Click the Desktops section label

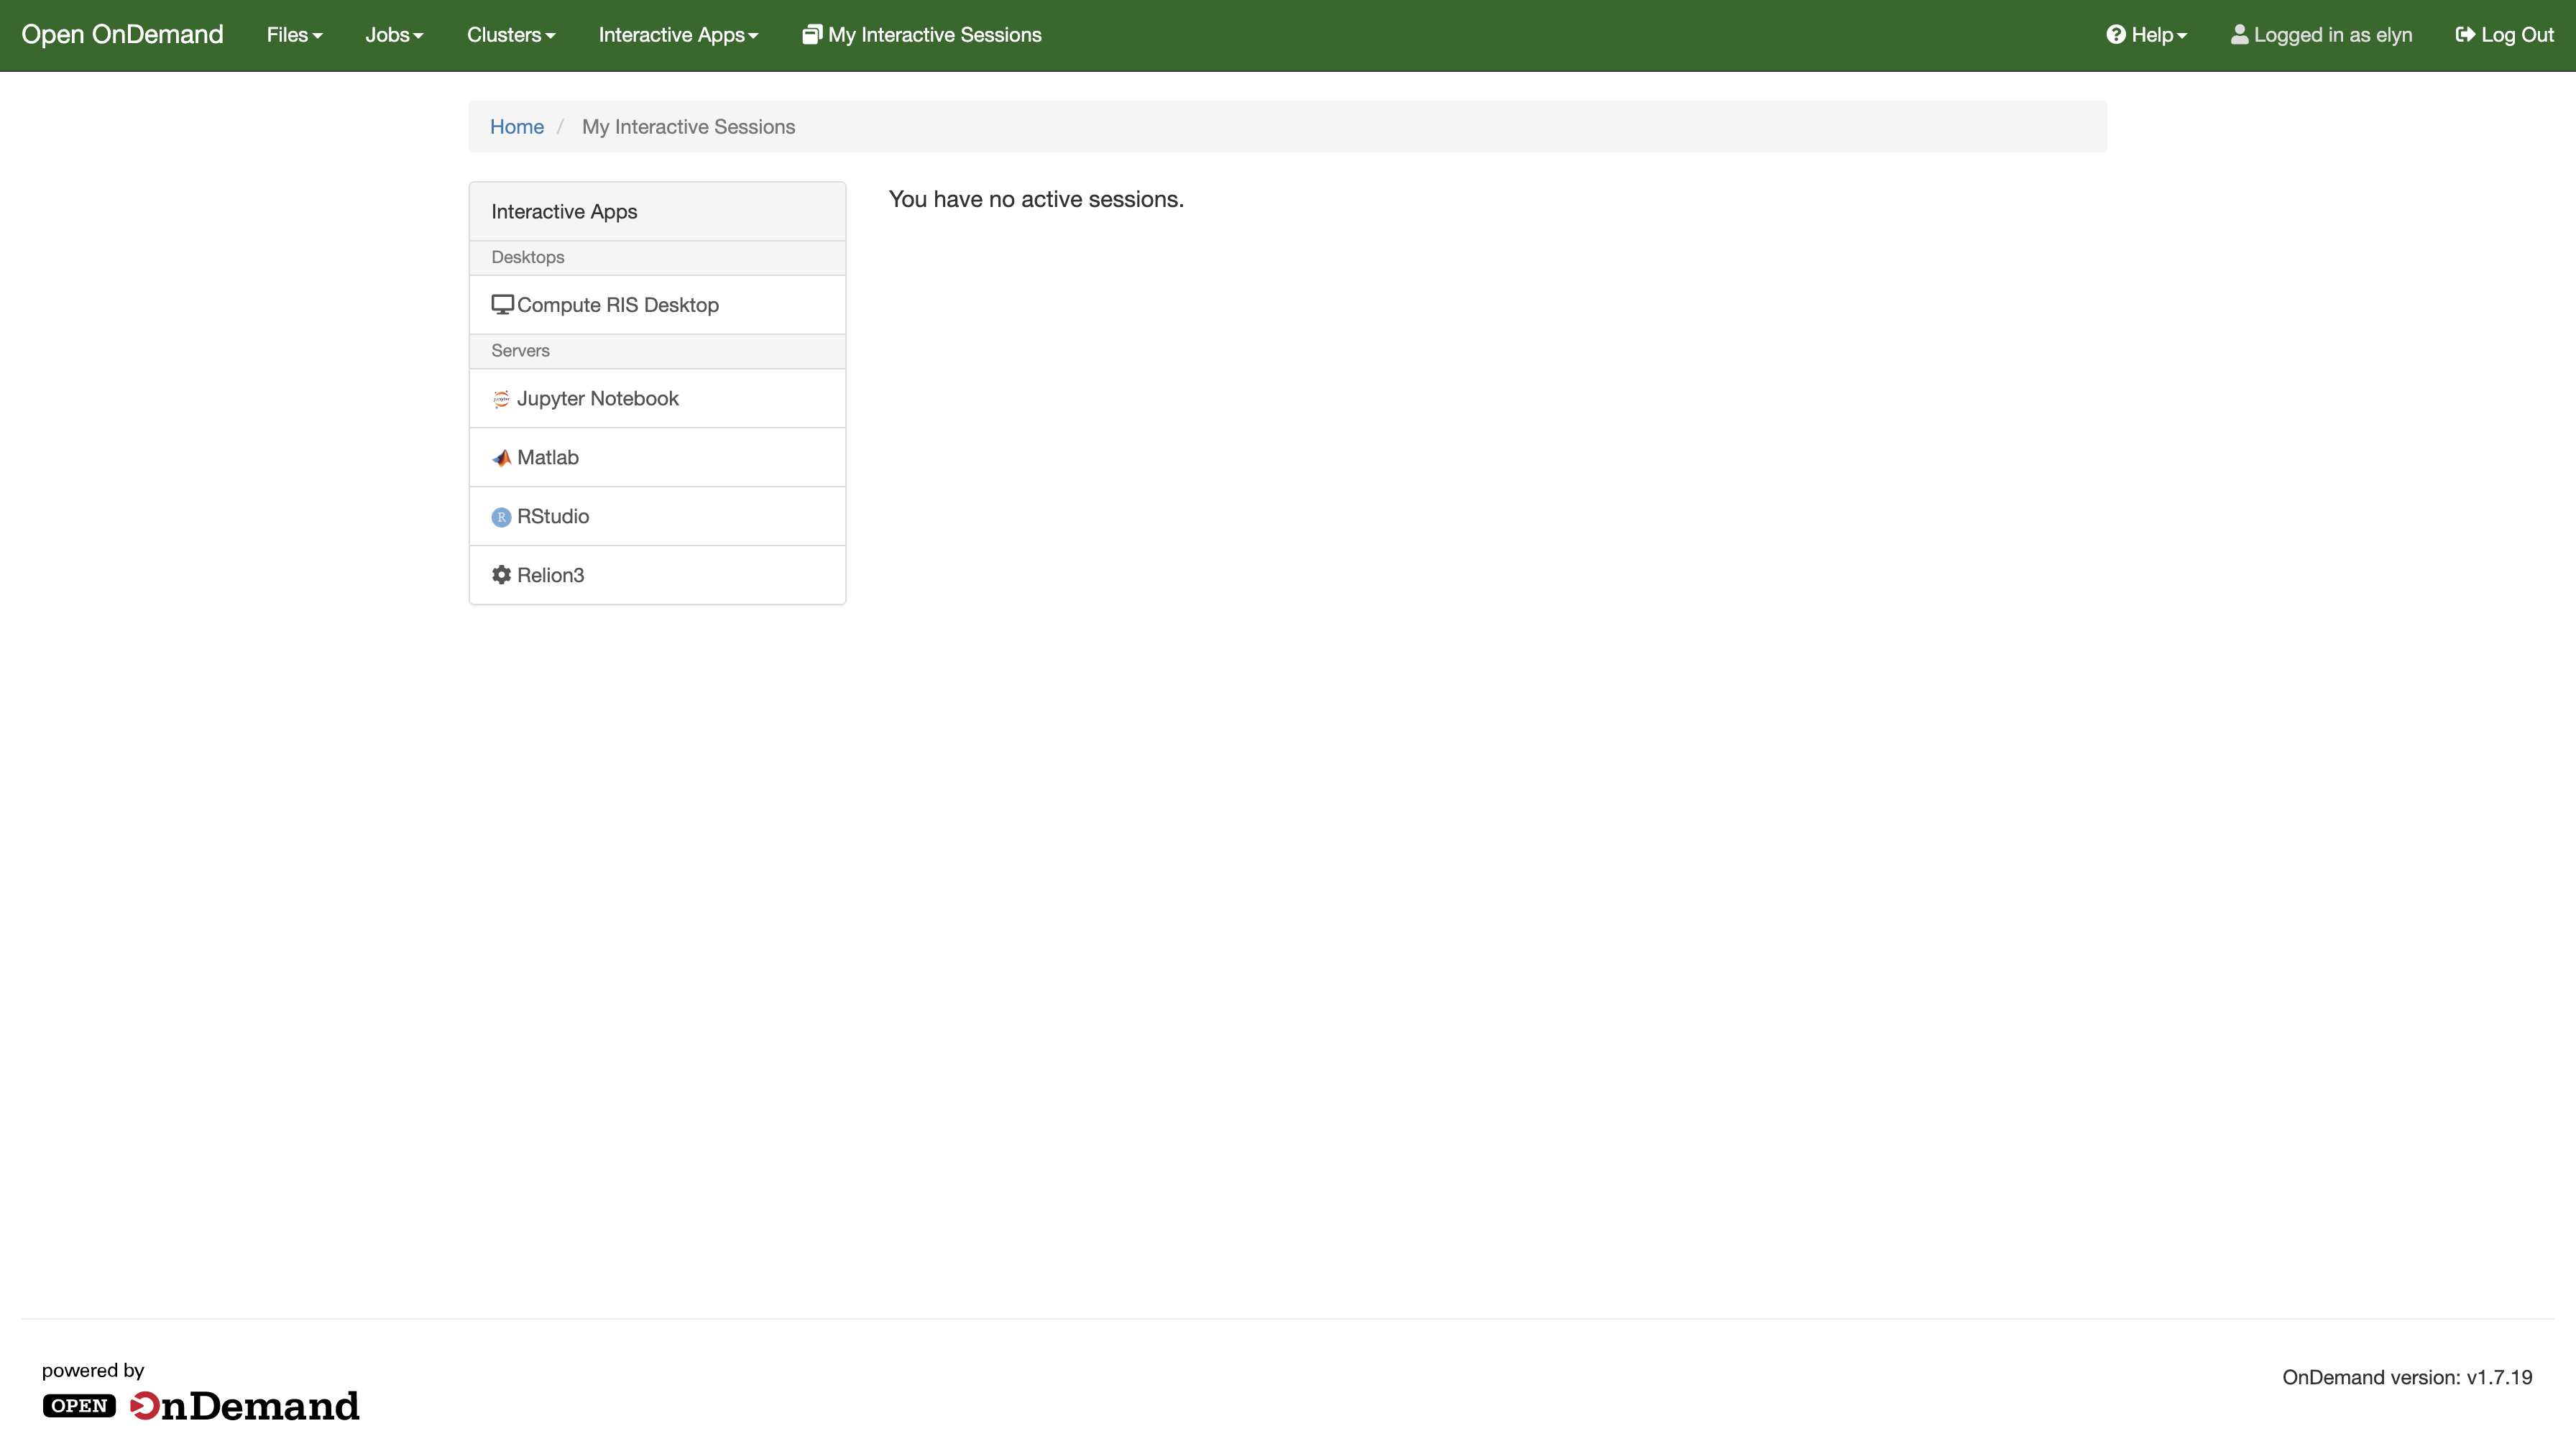pos(528,258)
